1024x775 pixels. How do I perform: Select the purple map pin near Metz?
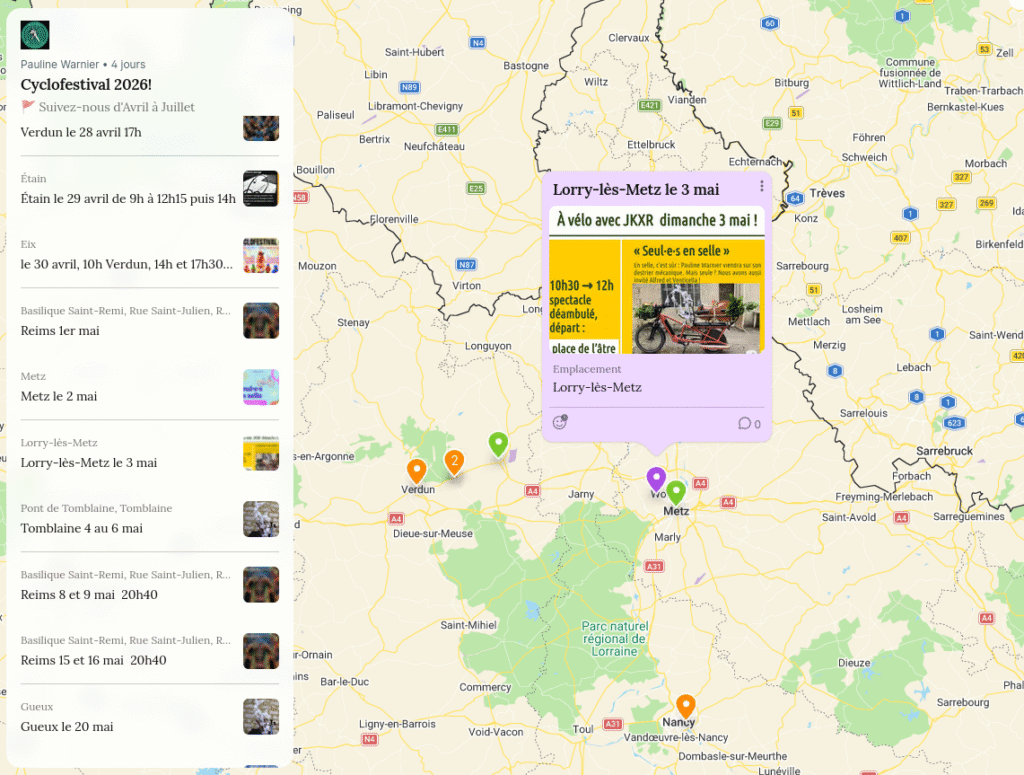[656, 478]
